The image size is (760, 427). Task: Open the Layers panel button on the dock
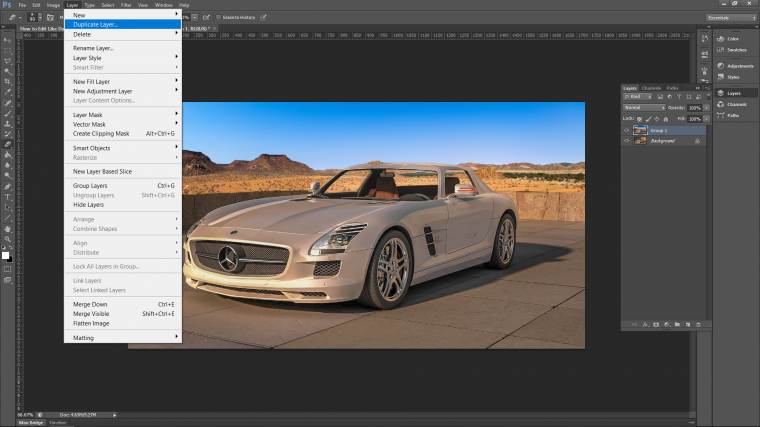pyautogui.click(x=735, y=93)
